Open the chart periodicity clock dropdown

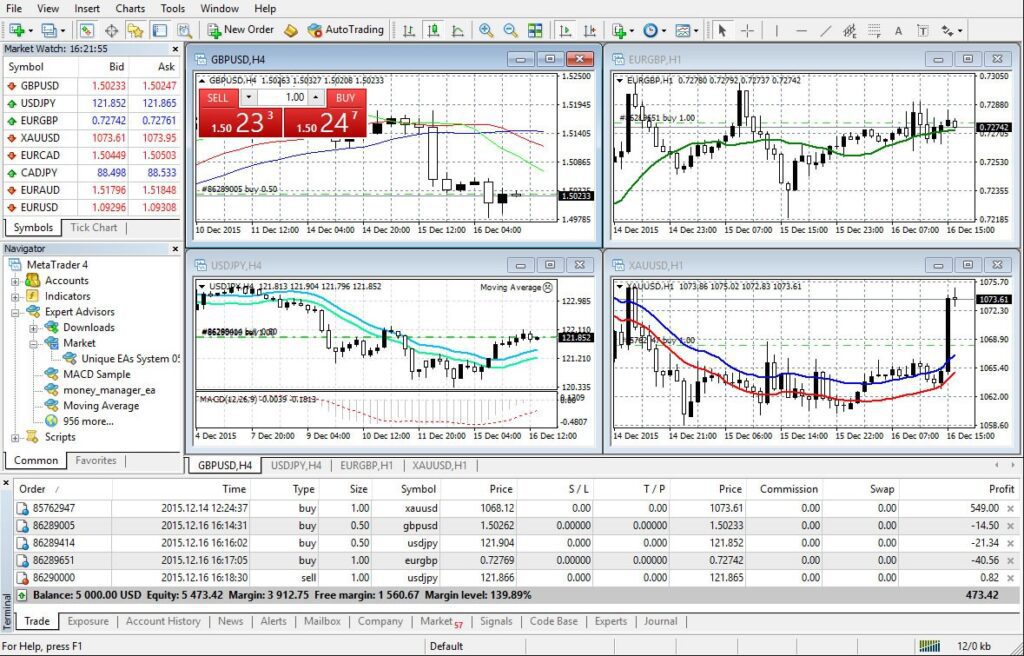[x=653, y=30]
